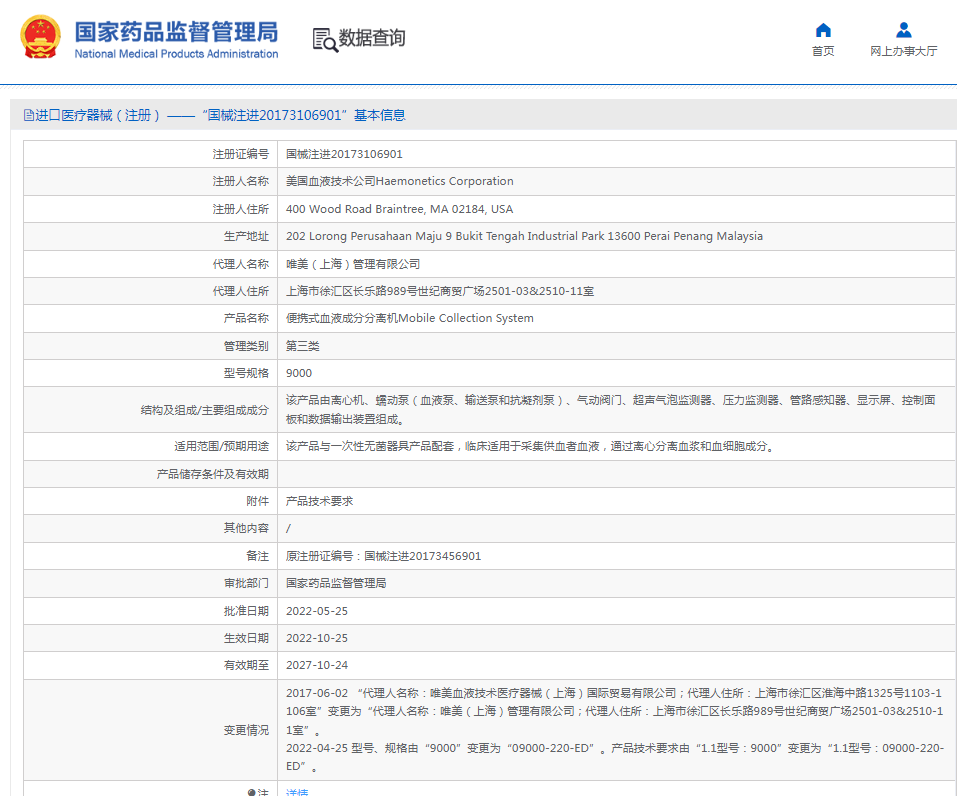
Task: Click registration number value 国械注进20173106901
Action: tap(344, 154)
